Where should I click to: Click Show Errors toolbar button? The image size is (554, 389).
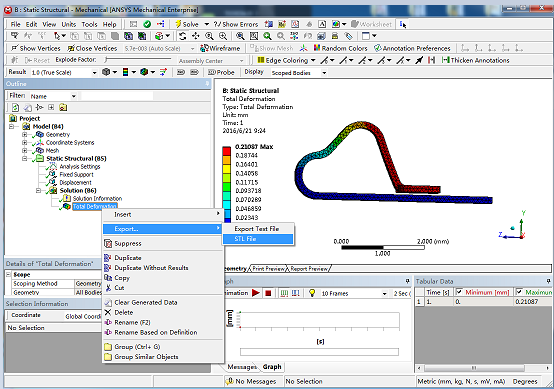point(236,24)
